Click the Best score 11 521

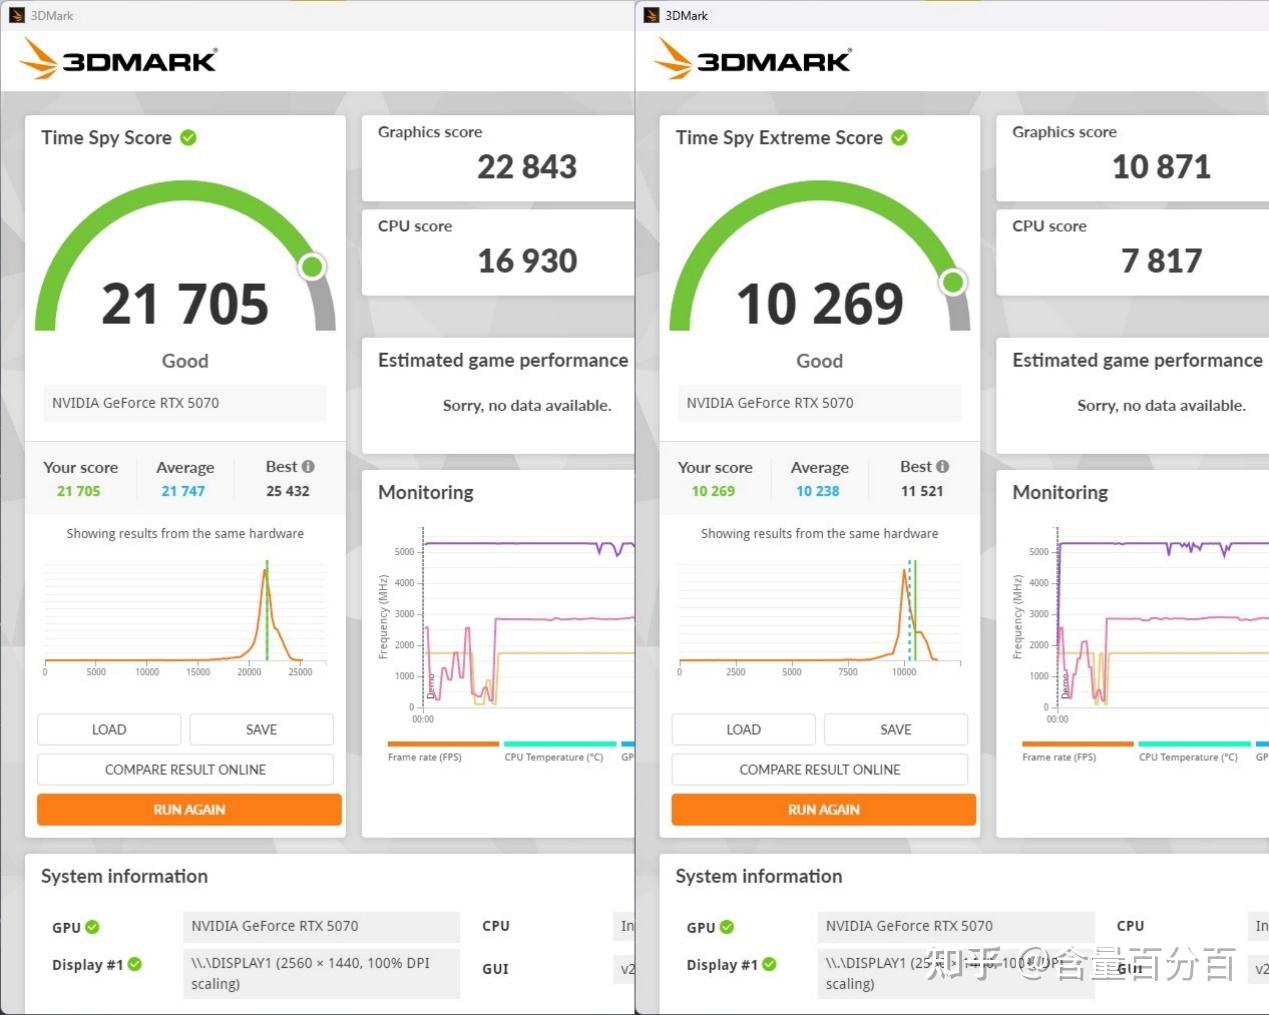pos(922,491)
